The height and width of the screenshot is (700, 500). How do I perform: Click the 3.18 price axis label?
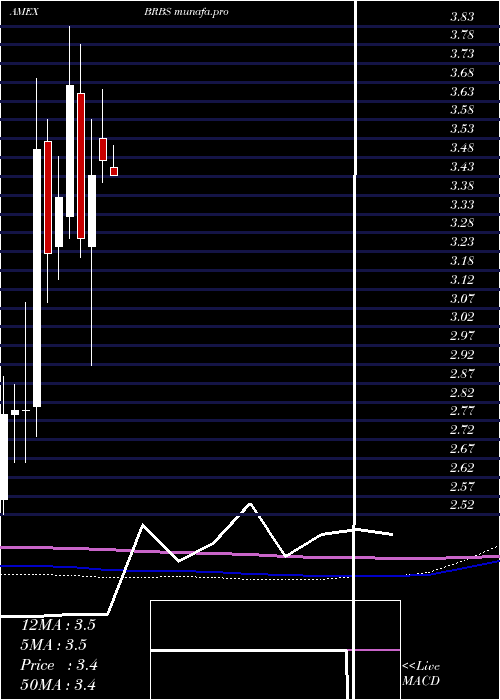click(x=462, y=260)
